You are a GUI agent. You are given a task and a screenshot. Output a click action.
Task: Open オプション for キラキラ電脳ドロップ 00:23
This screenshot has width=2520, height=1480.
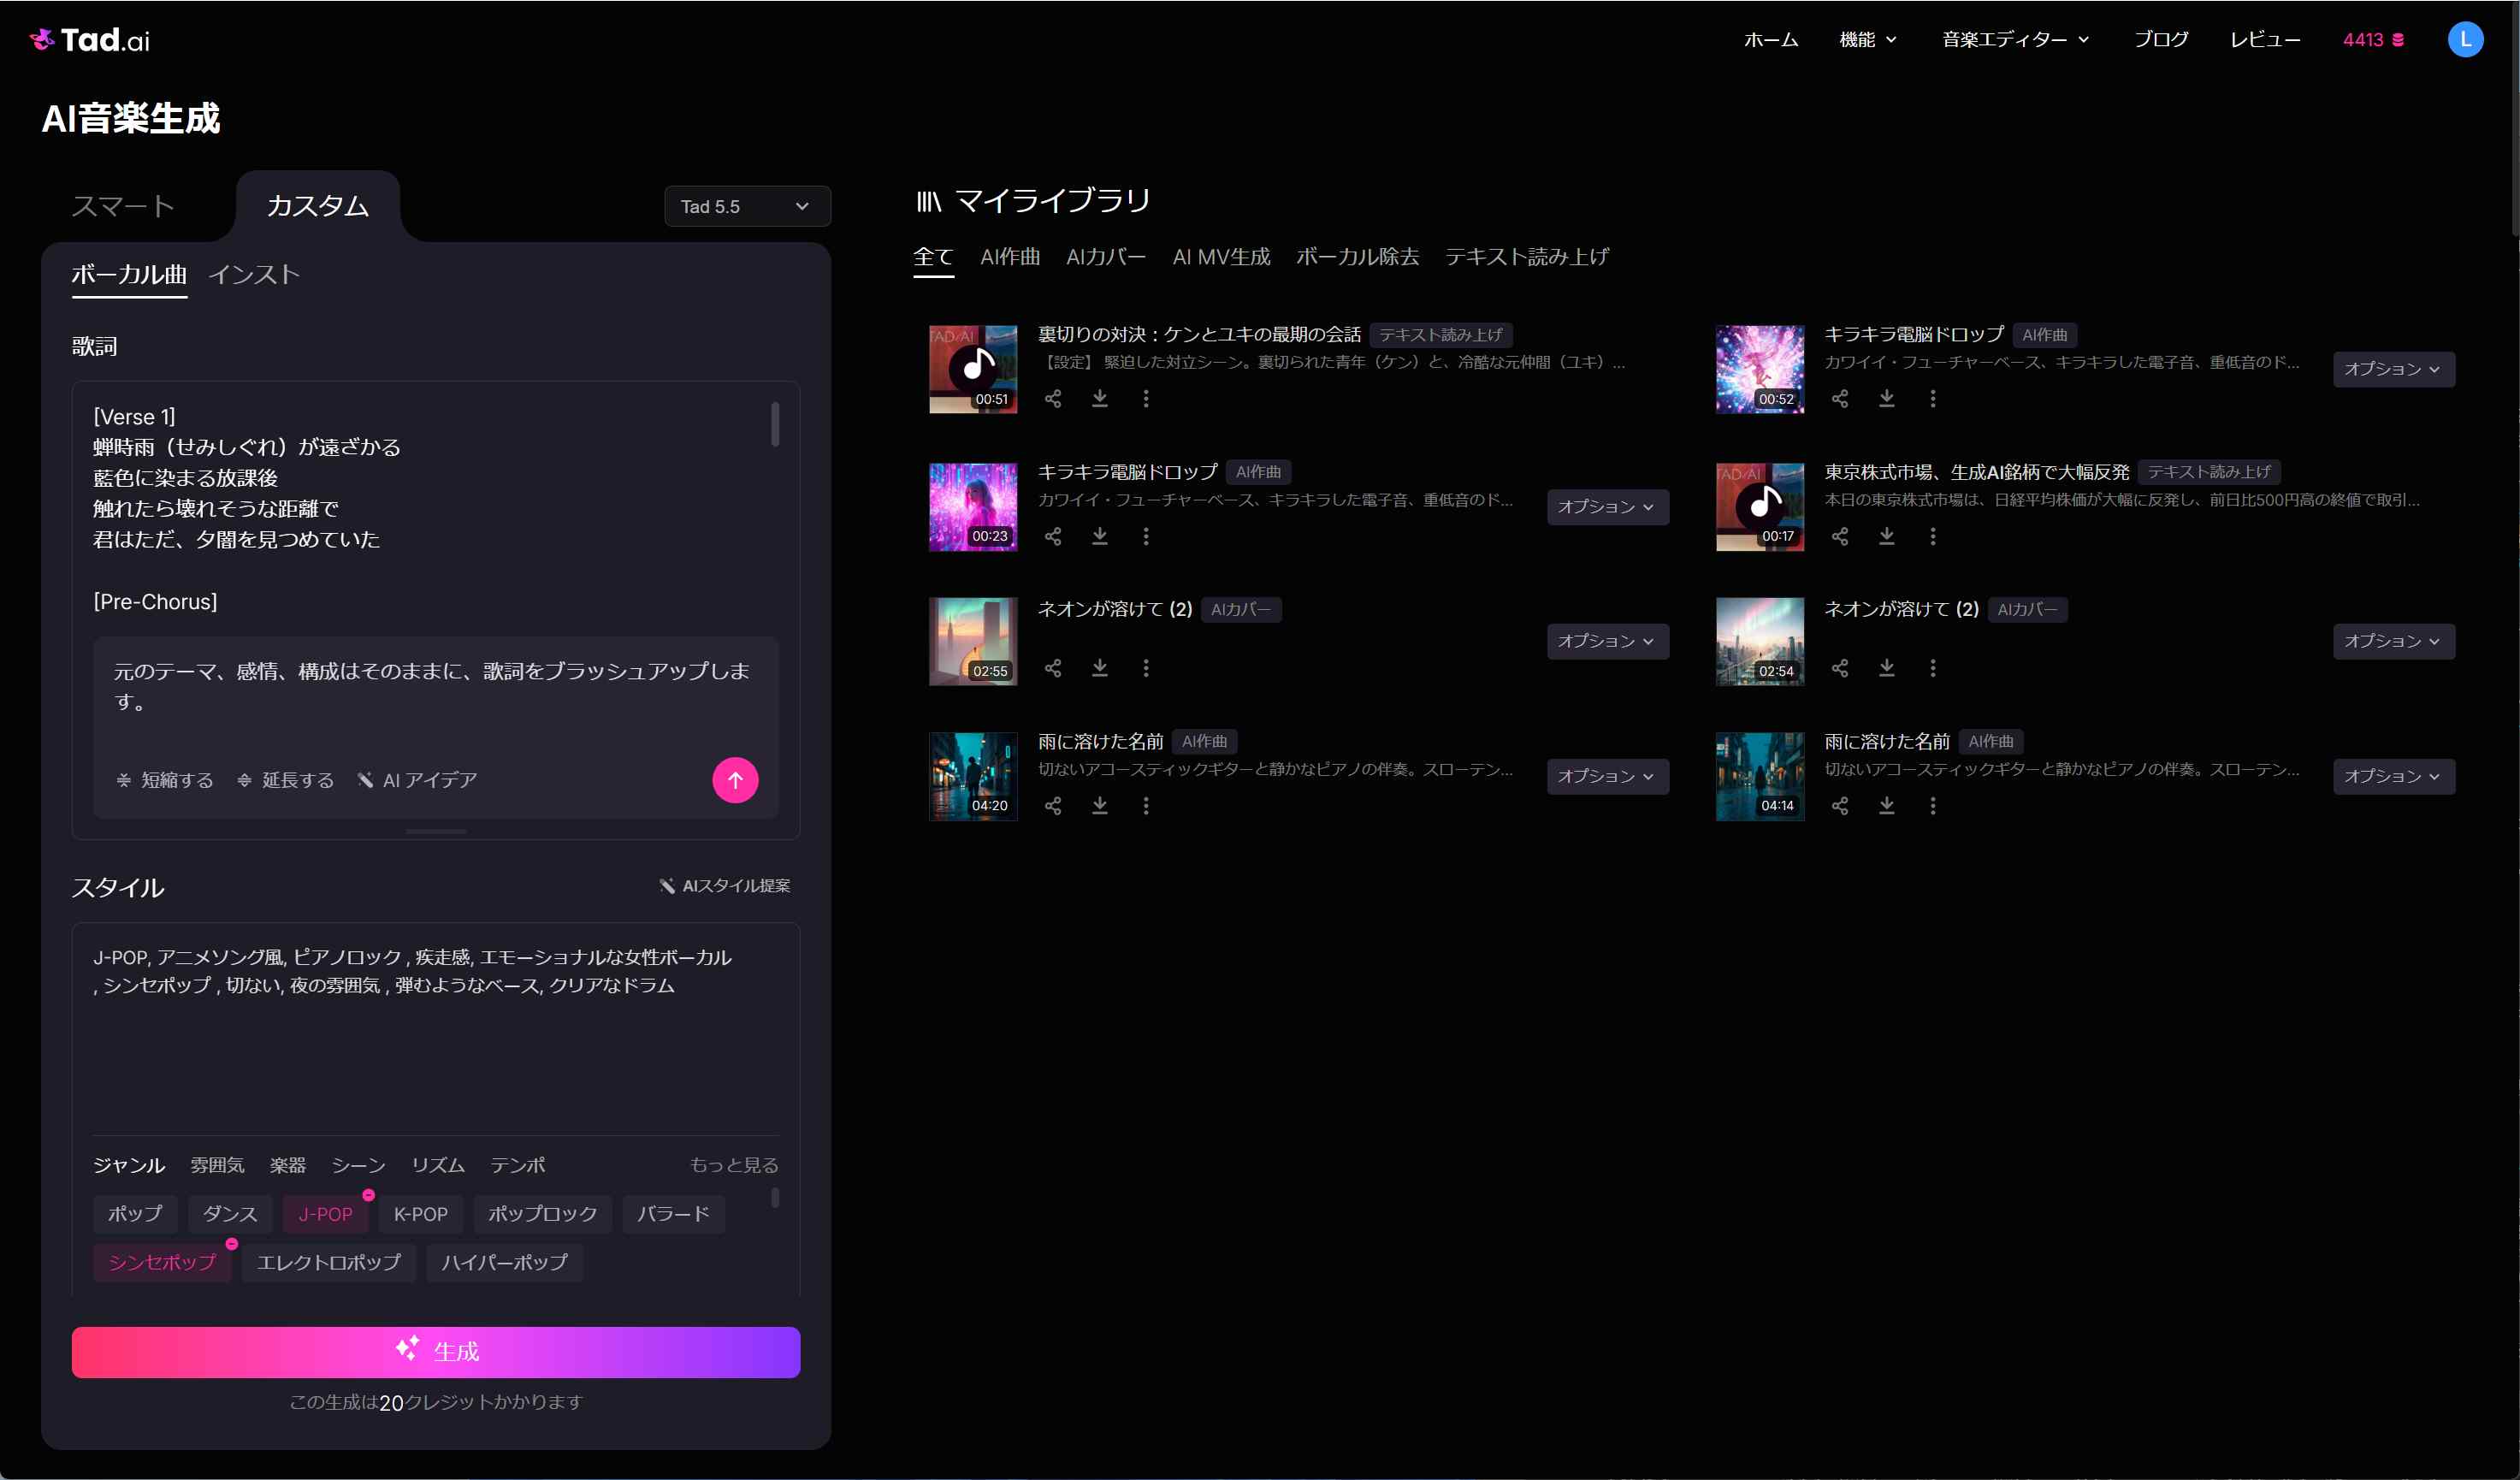pos(1607,507)
